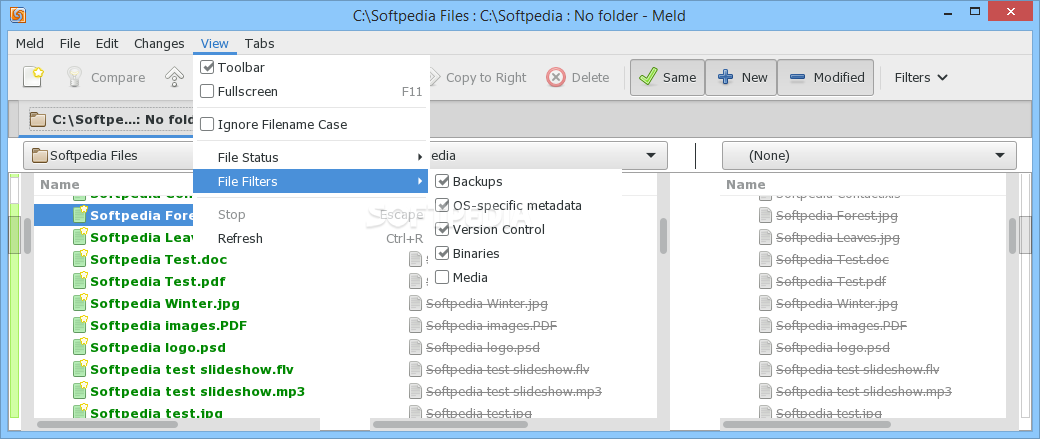Select right pane Softpedia Test.pdf name
The height and width of the screenshot is (439, 1040).
[x=830, y=281]
